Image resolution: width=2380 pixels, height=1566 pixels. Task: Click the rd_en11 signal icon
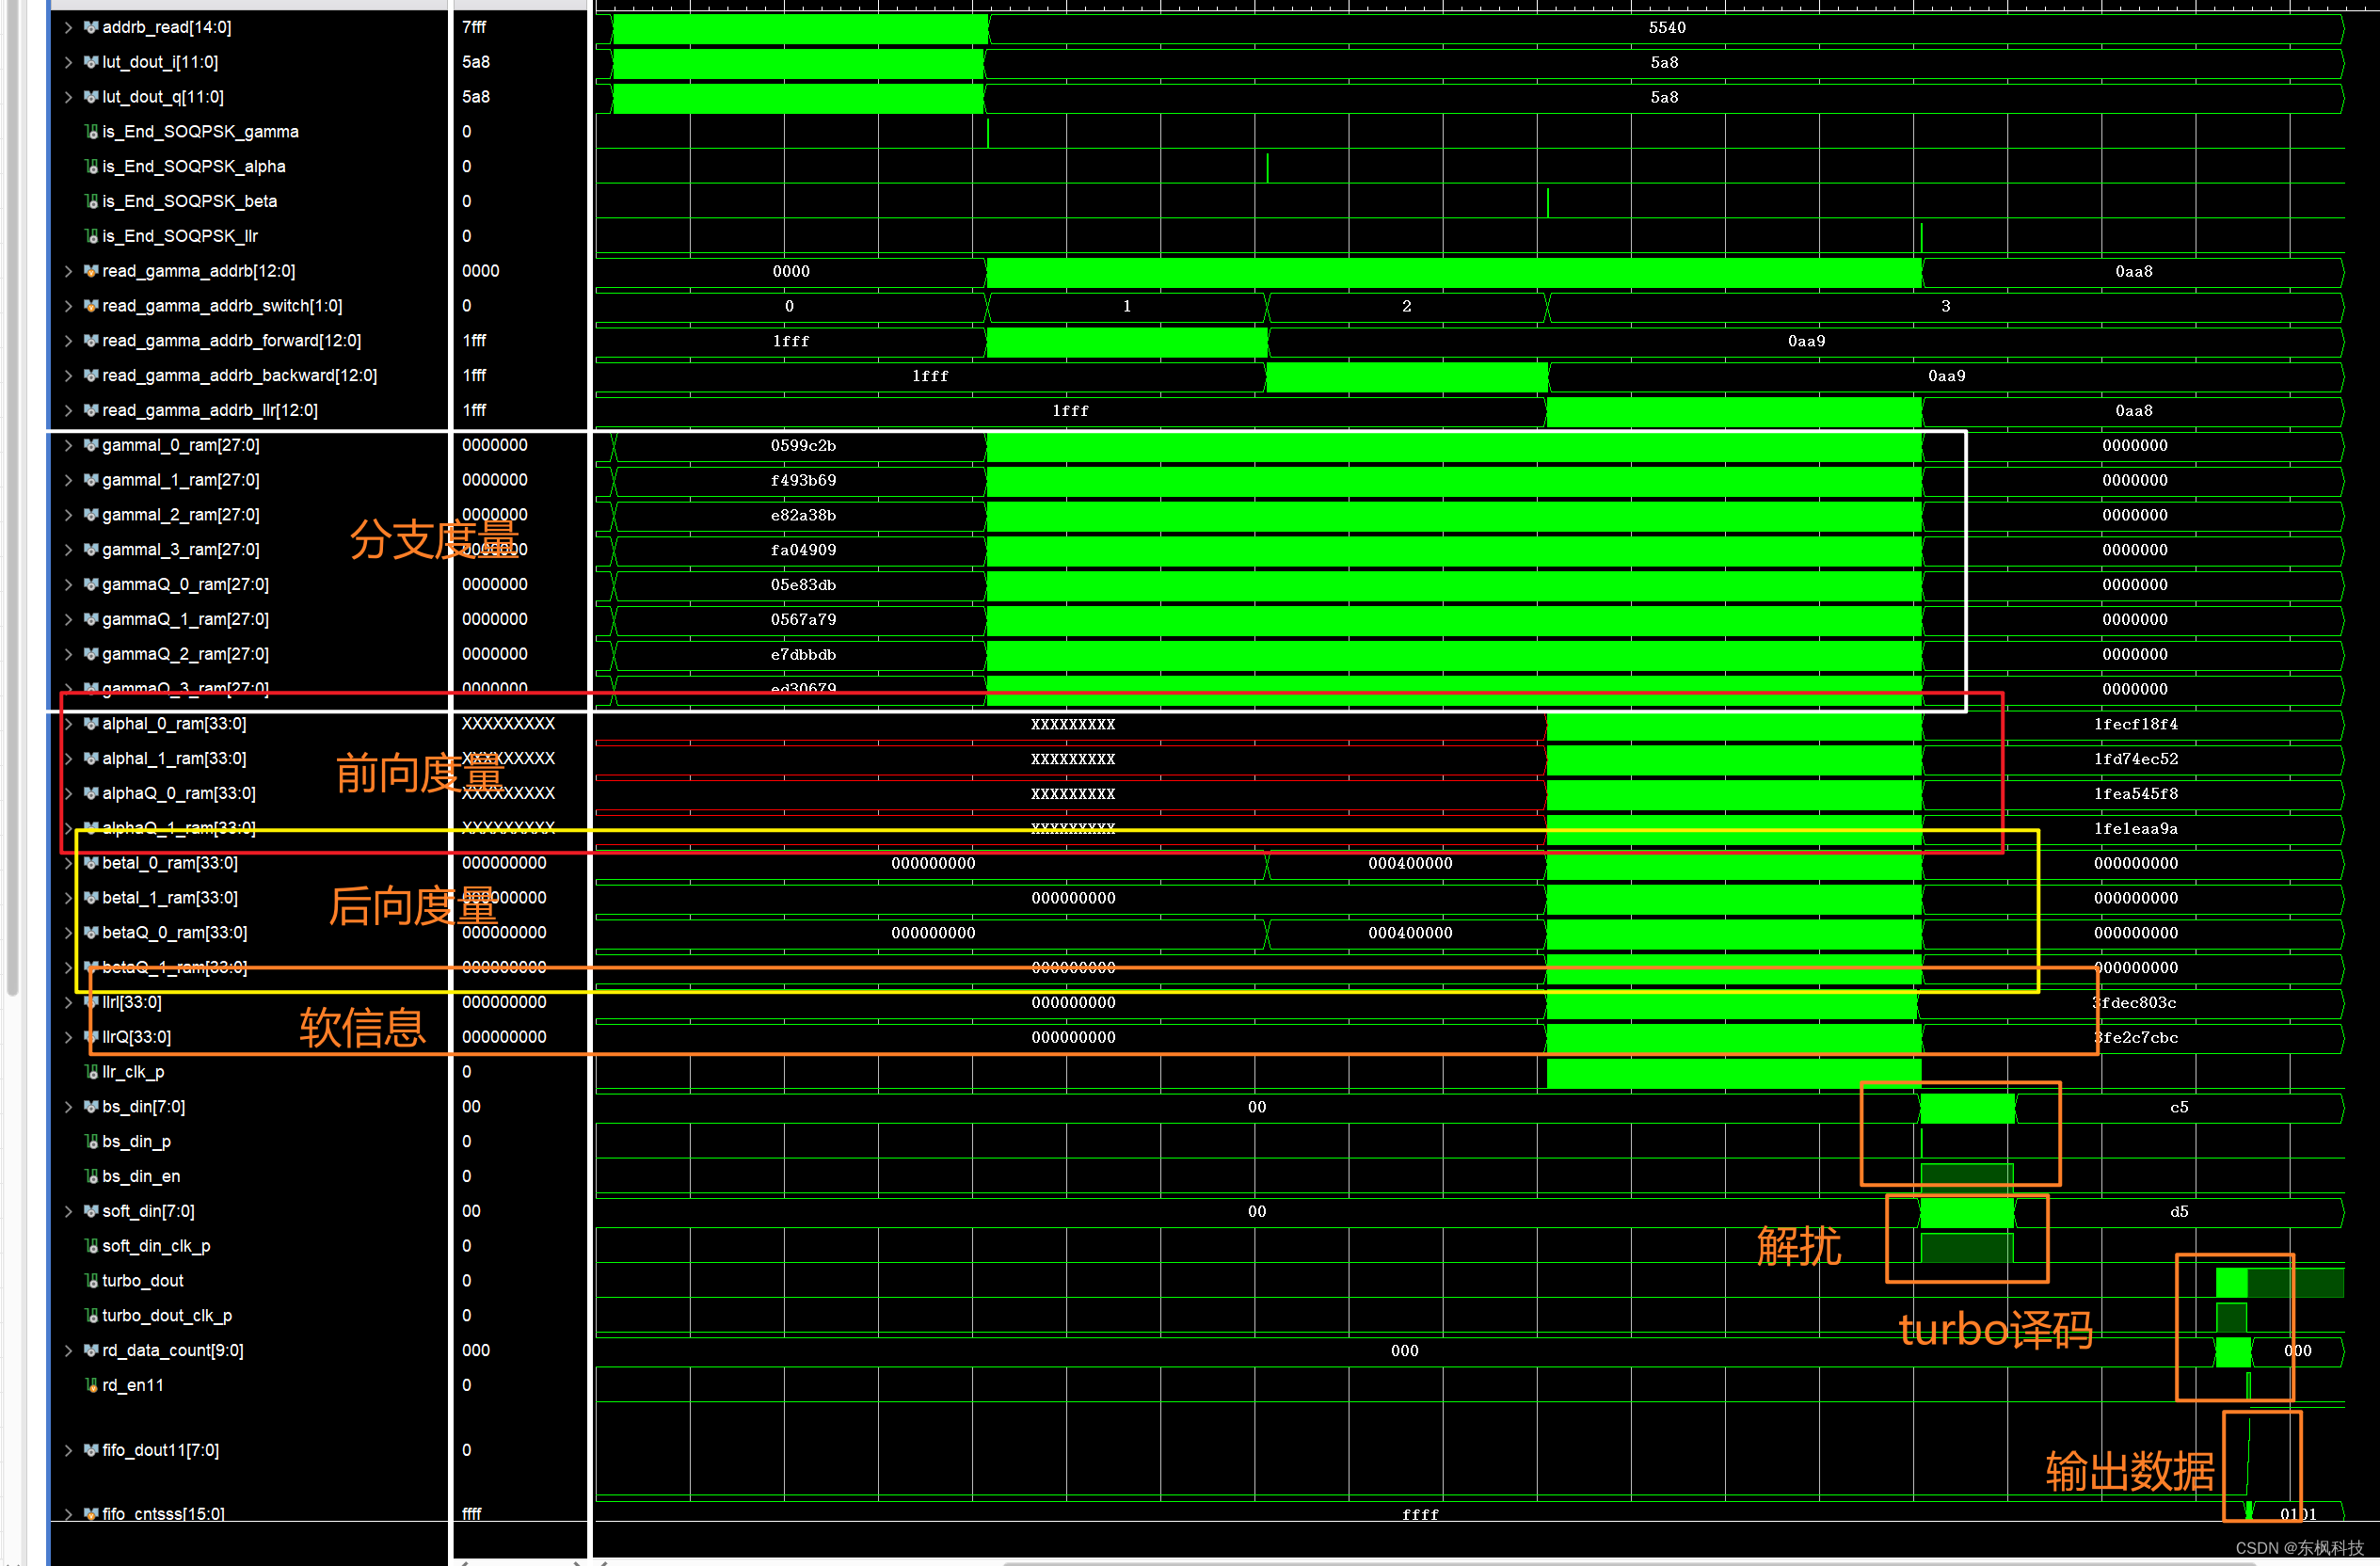tap(91, 1385)
